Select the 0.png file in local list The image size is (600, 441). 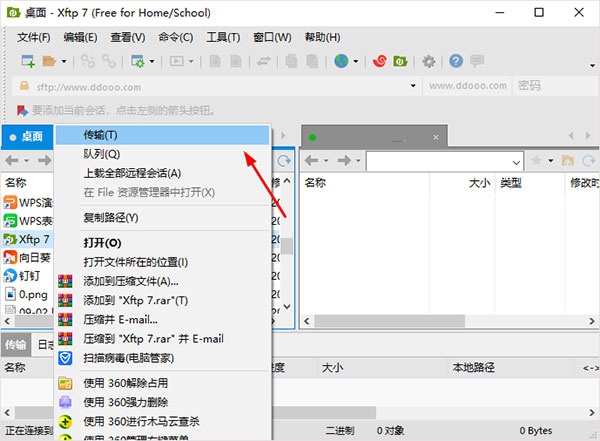tap(26, 294)
